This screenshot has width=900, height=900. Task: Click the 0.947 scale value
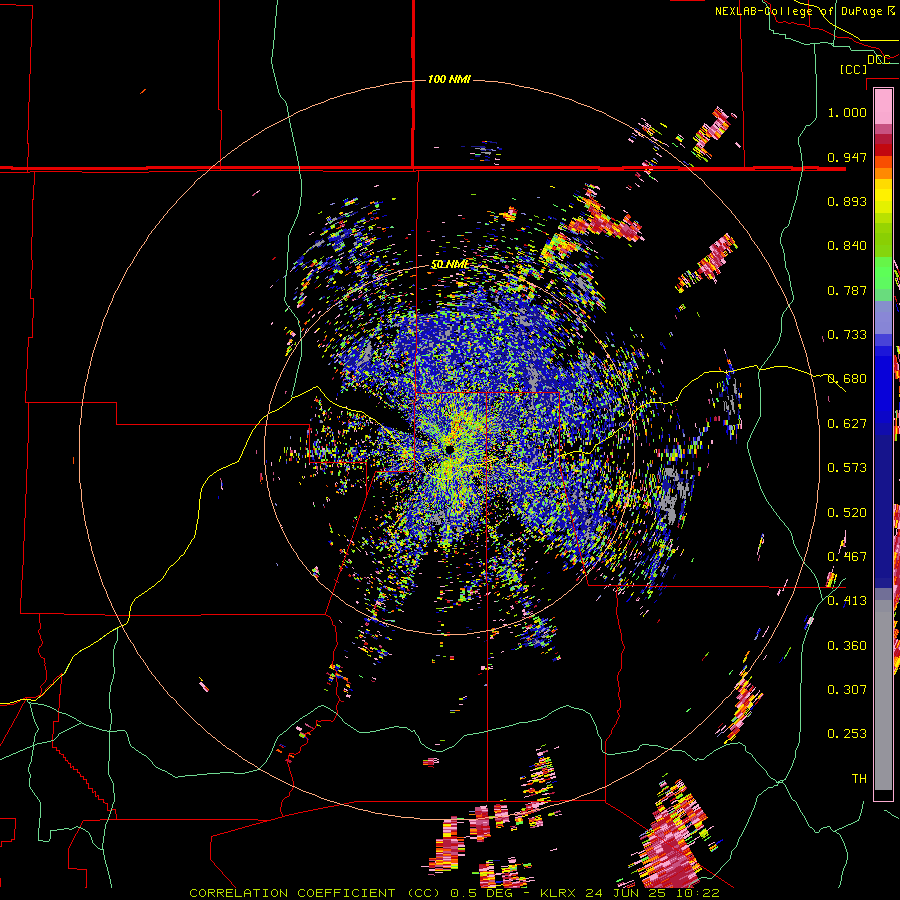(x=847, y=157)
